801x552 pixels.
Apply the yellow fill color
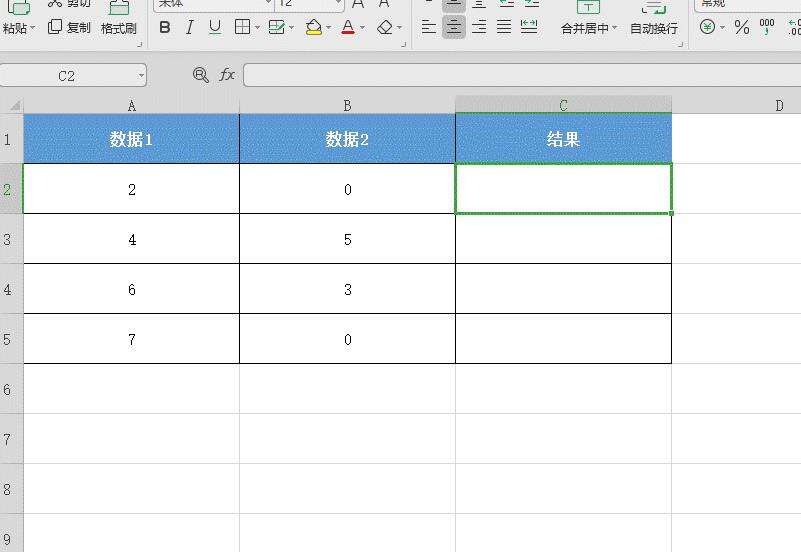(x=314, y=27)
